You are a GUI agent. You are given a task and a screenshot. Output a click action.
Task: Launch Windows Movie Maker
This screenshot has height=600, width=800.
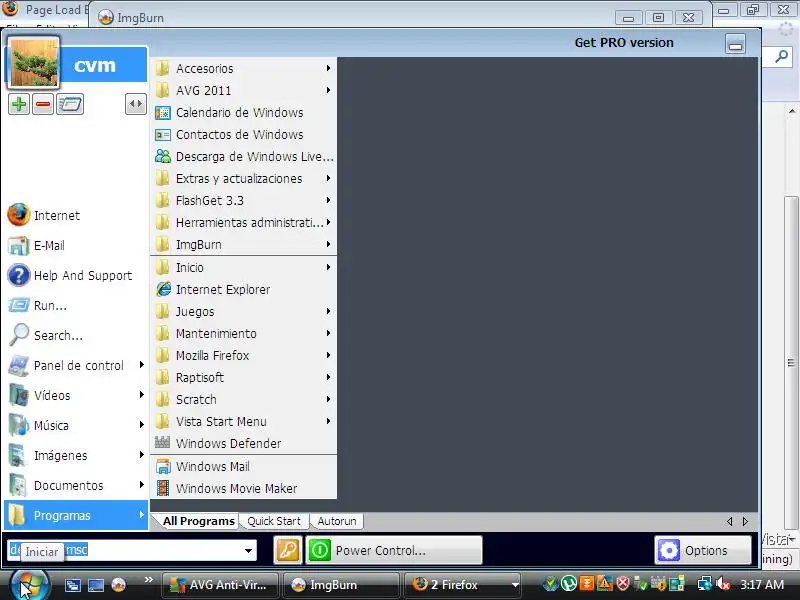point(243,488)
